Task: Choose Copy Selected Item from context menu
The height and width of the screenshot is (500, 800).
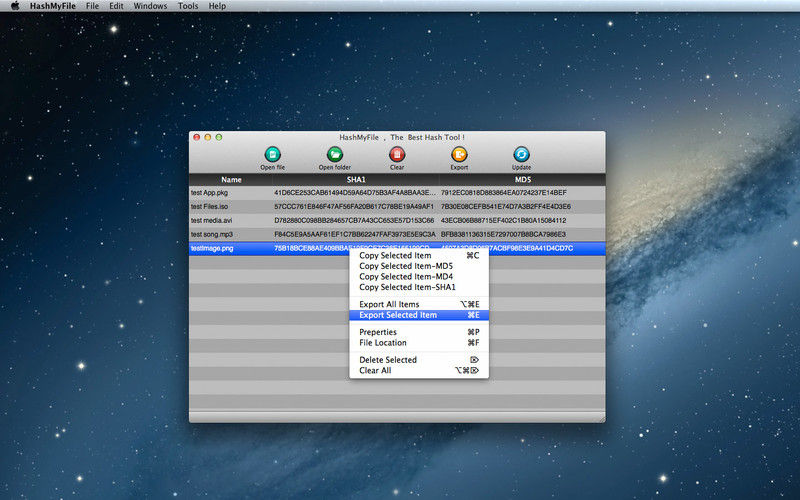Action: click(419, 255)
